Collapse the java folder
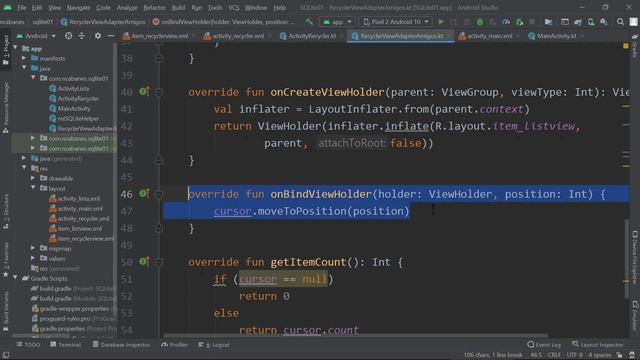640x360 pixels. (24, 68)
